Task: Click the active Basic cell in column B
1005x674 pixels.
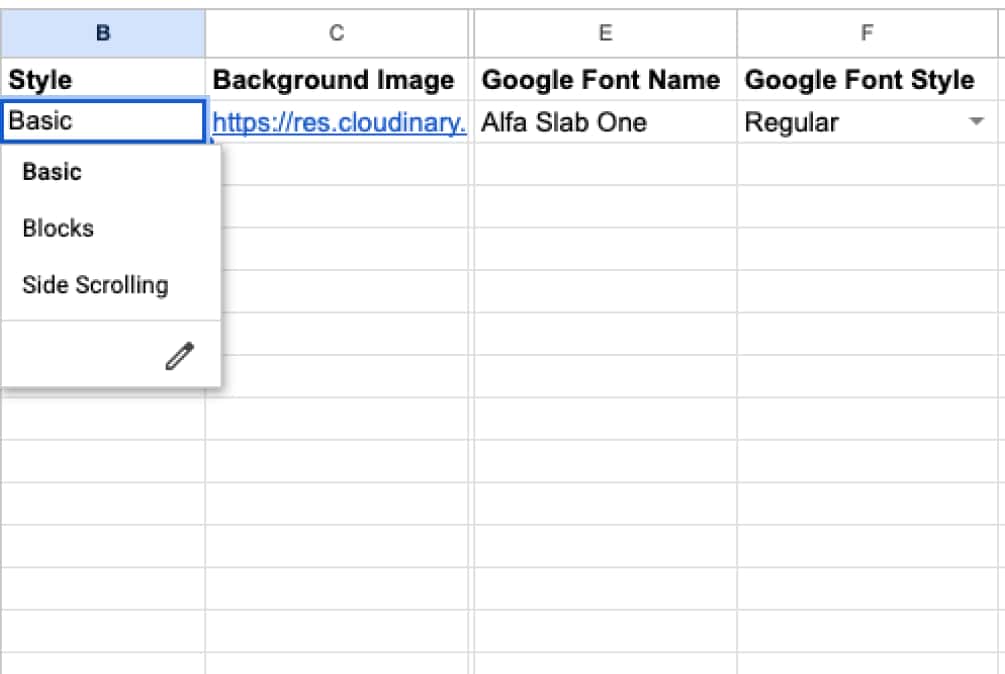Action: (x=103, y=122)
